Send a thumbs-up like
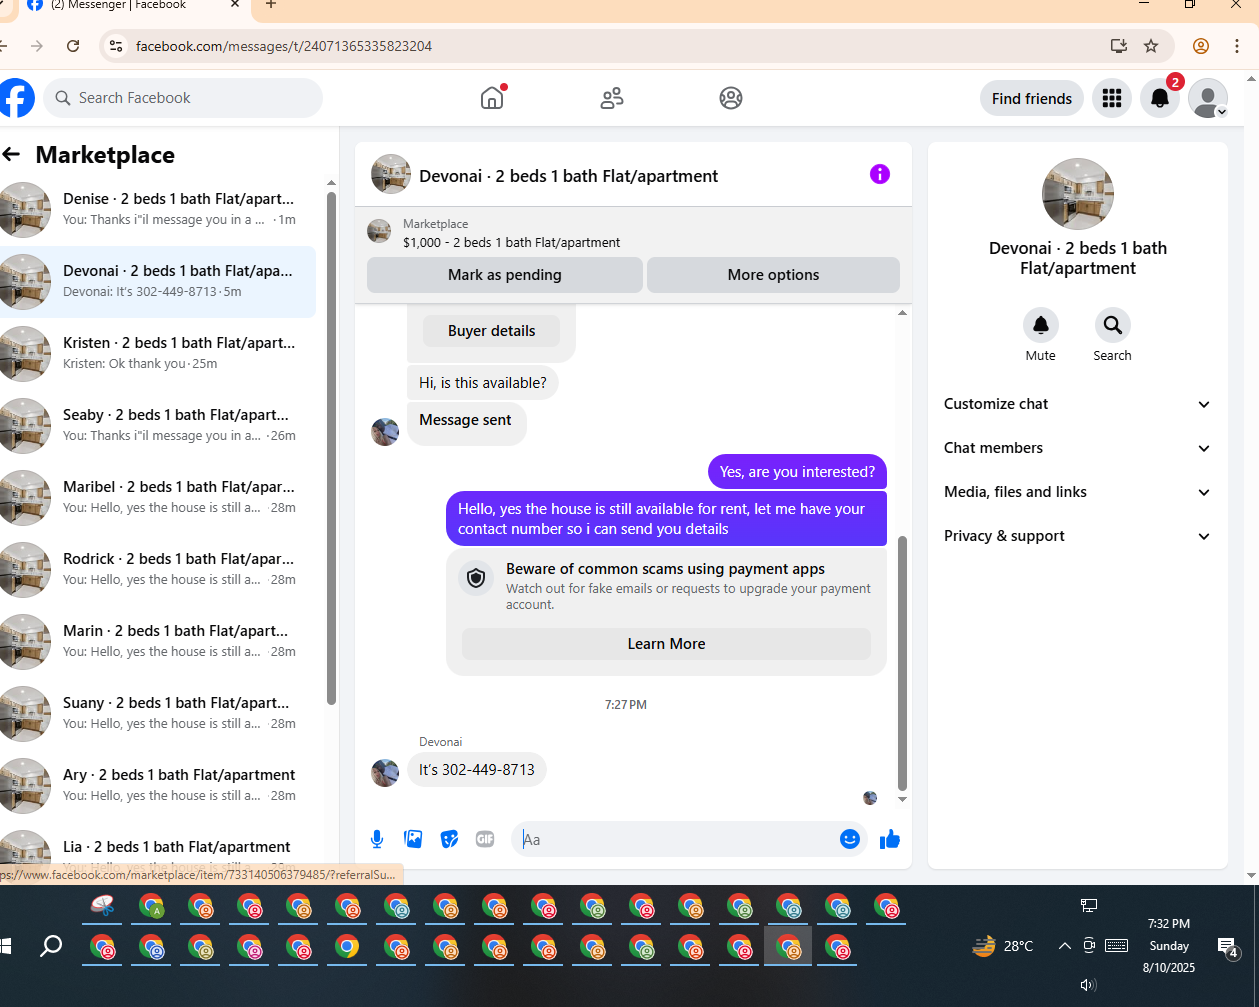 pyautogui.click(x=890, y=839)
